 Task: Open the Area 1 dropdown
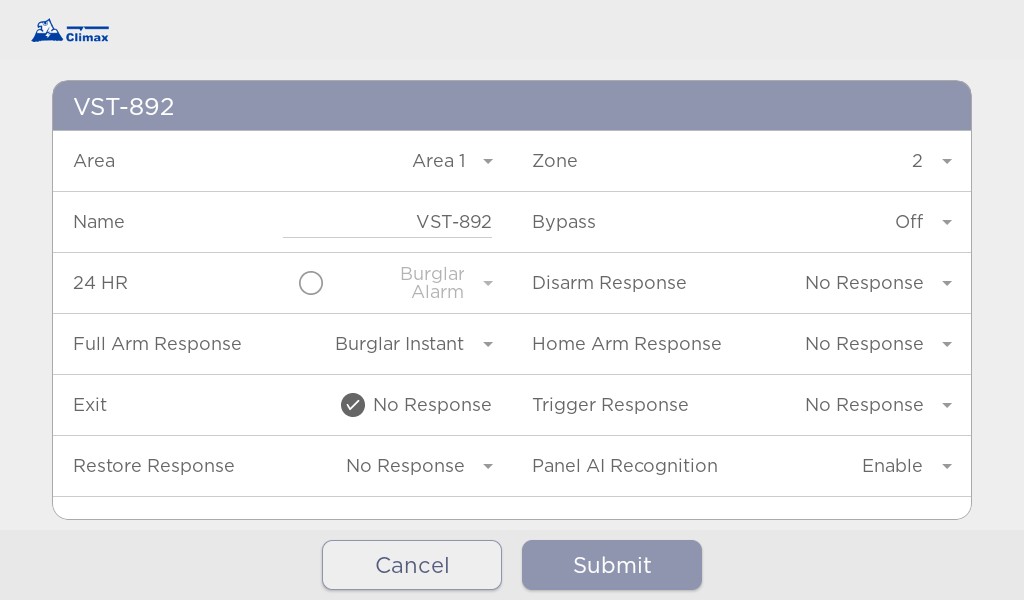tap(452, 161)
